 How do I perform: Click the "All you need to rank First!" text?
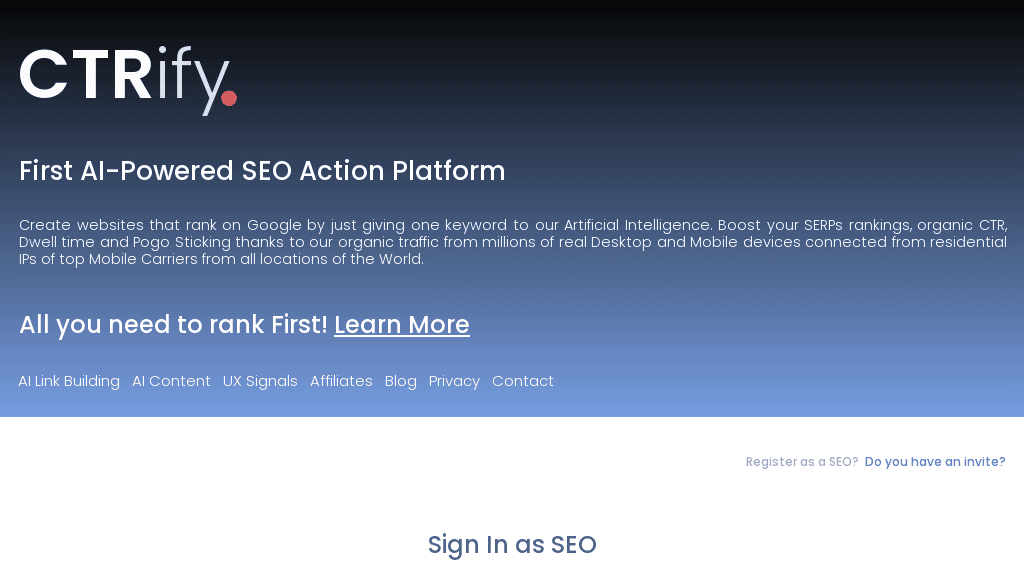(172, 324)
